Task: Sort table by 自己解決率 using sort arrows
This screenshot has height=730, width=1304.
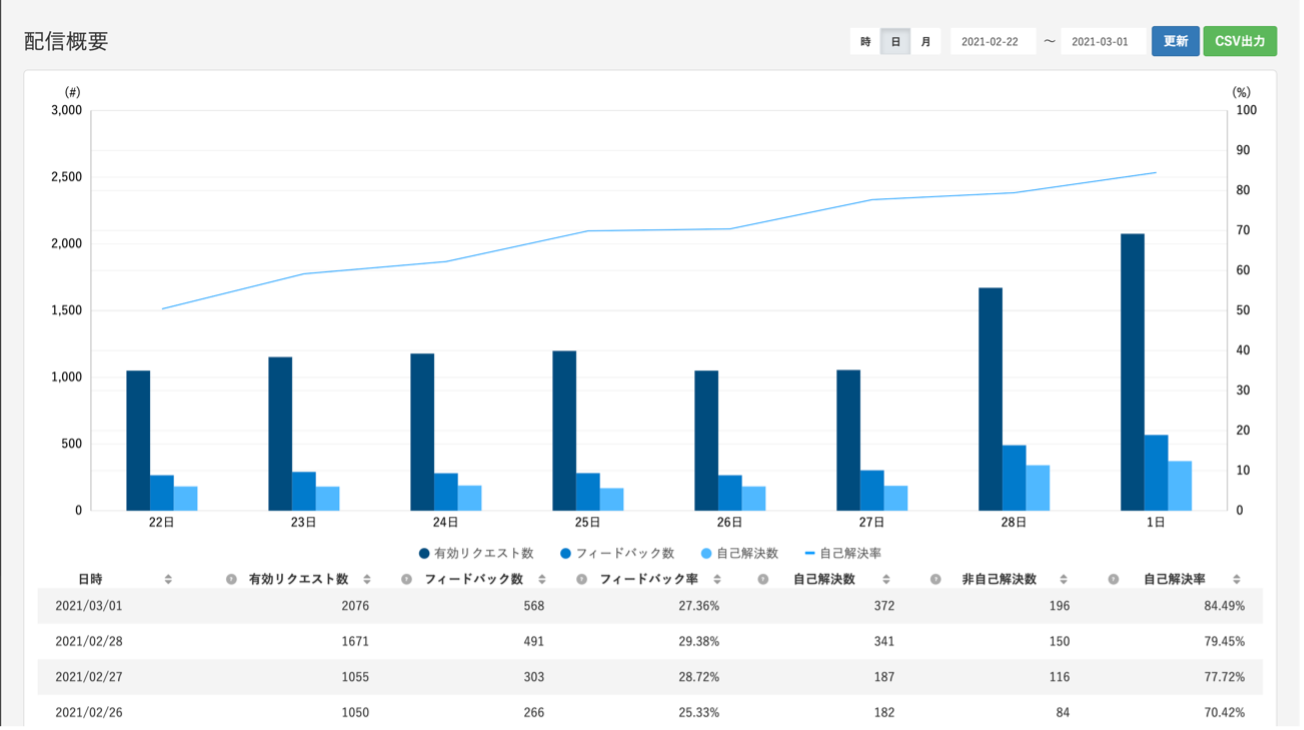Action: click(x=1236, y=579)
